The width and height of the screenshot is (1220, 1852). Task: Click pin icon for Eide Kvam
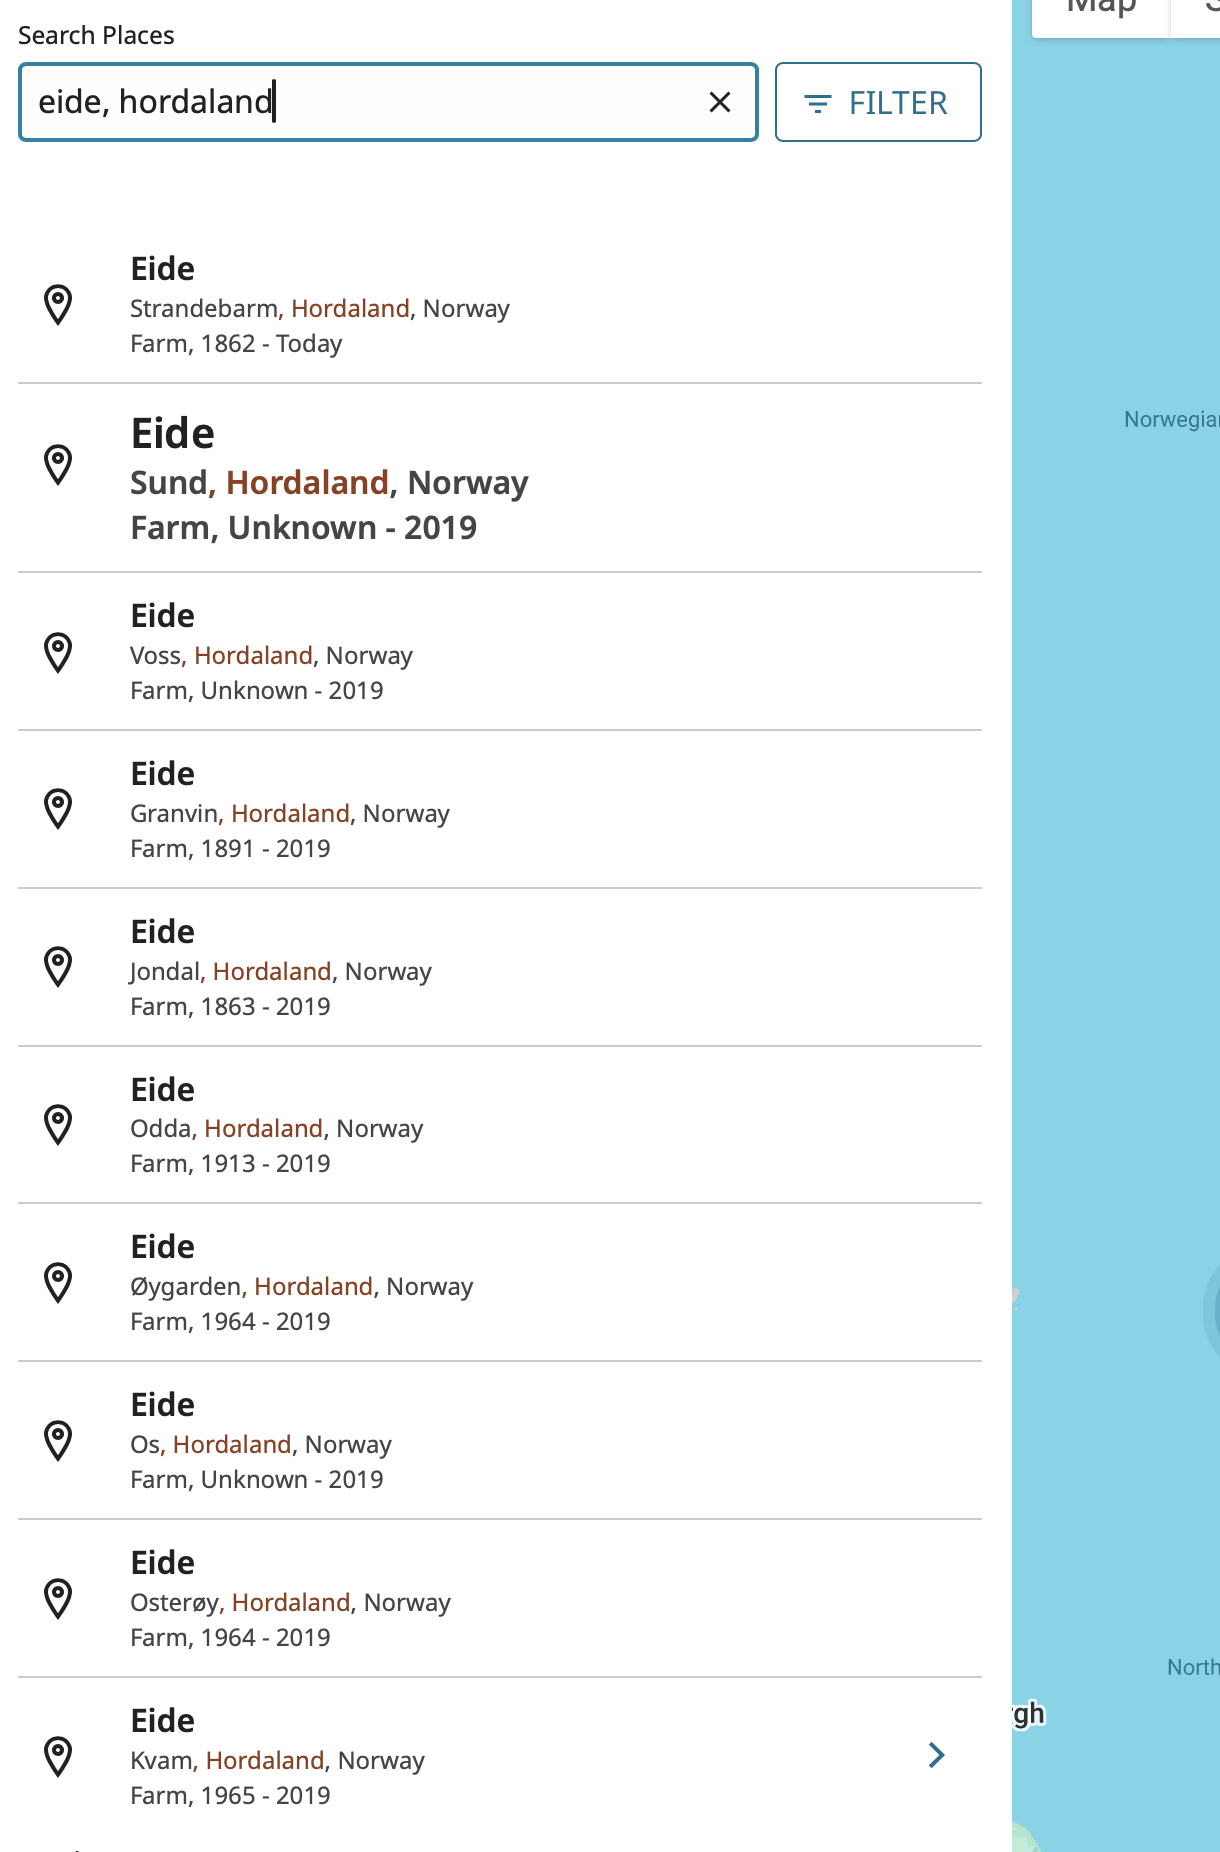(x=59, y=1757)
